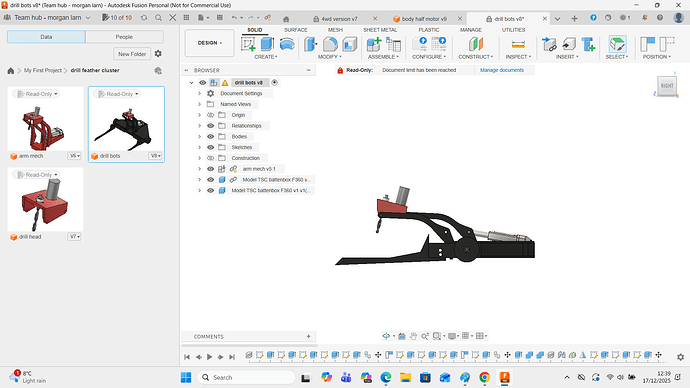Switch to the SURFACE tab
Image resolution: width=690 pixels, height=388 pixels.
pyautogui.click(x=296, y=30)
